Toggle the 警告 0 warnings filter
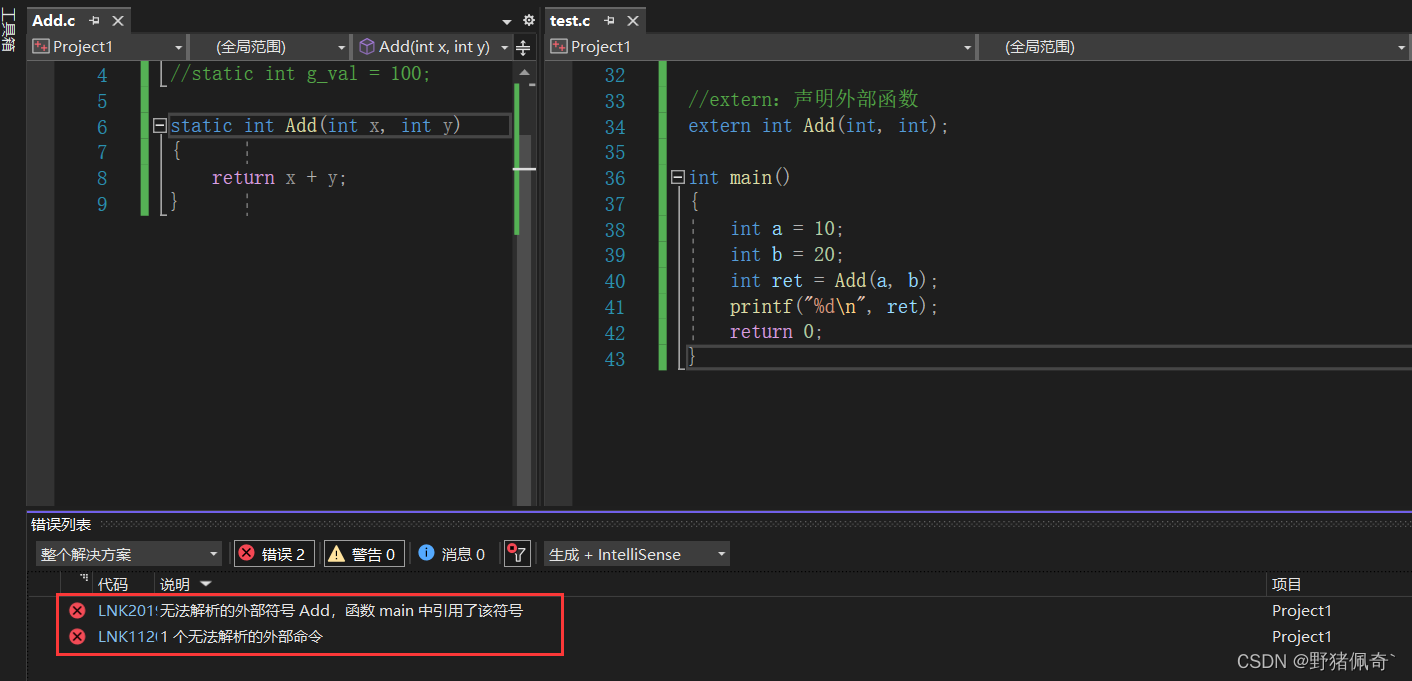The image size is (1412, 681). click(364, 554)
